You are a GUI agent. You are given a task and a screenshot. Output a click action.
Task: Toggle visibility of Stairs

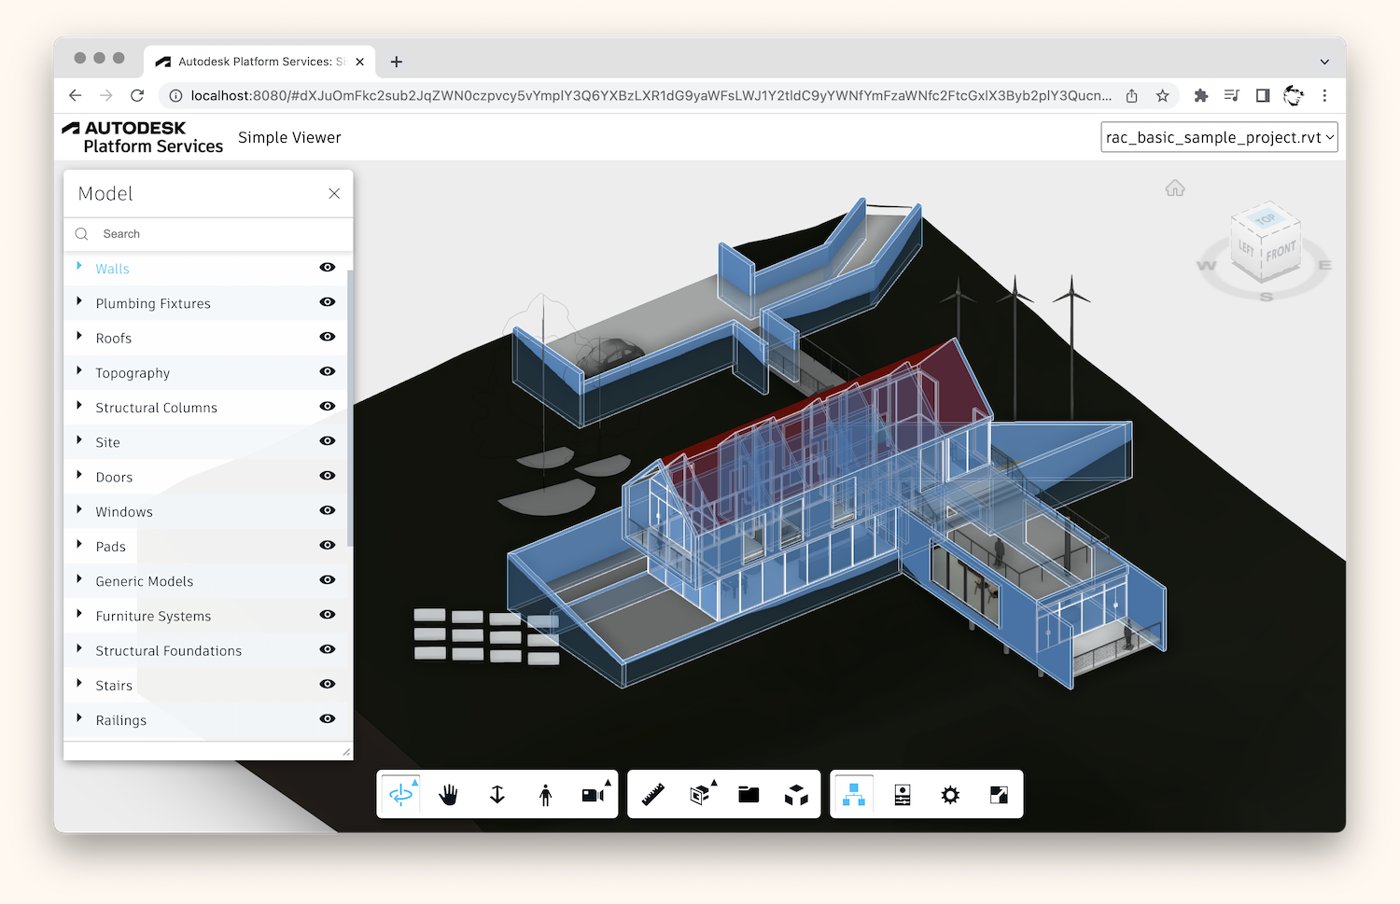click(x=327, y=684)
